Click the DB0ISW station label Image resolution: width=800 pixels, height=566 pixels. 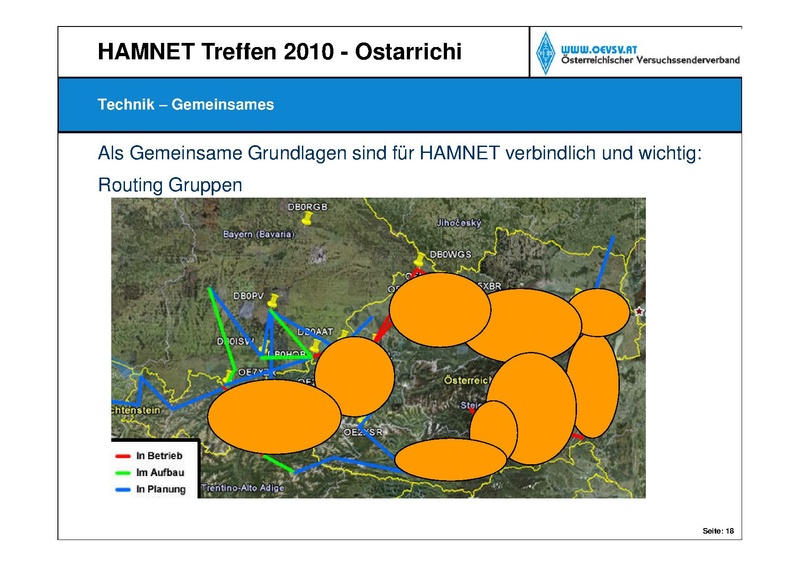[x=235, y=341]
